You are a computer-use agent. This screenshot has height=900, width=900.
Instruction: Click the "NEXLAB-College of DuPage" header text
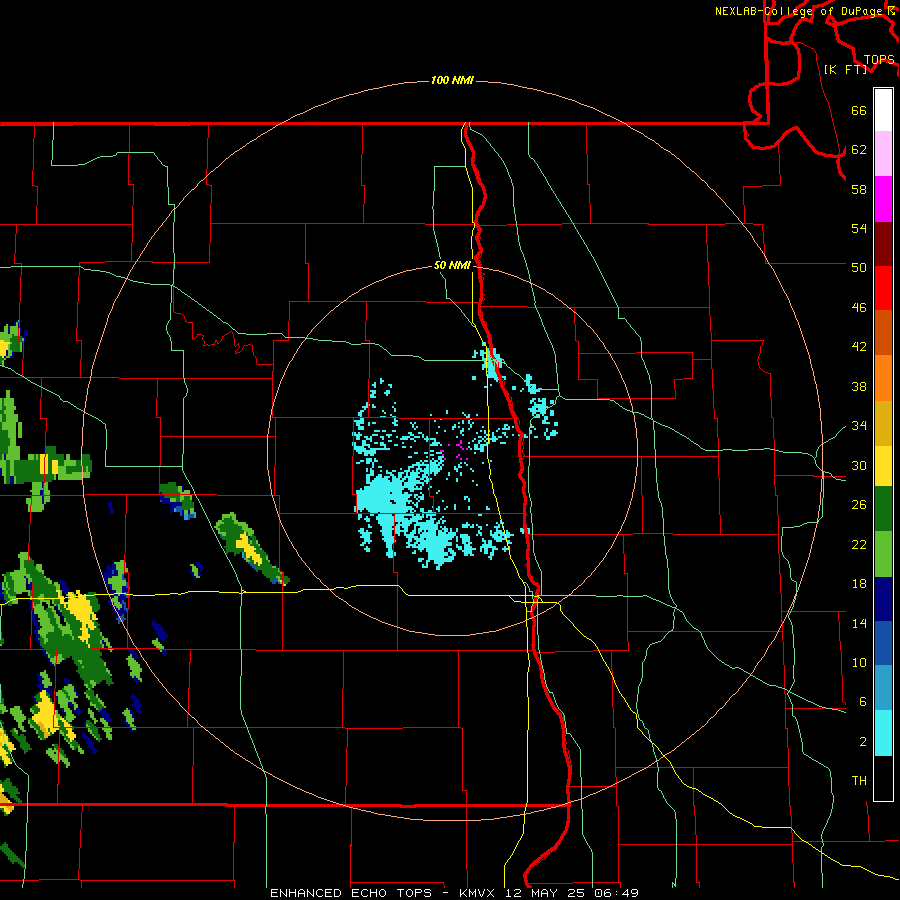tap(798, 11)
